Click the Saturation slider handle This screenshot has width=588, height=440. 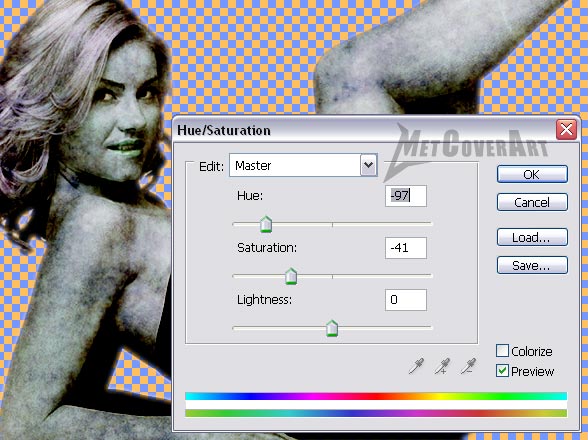click(x=291, y=276)
